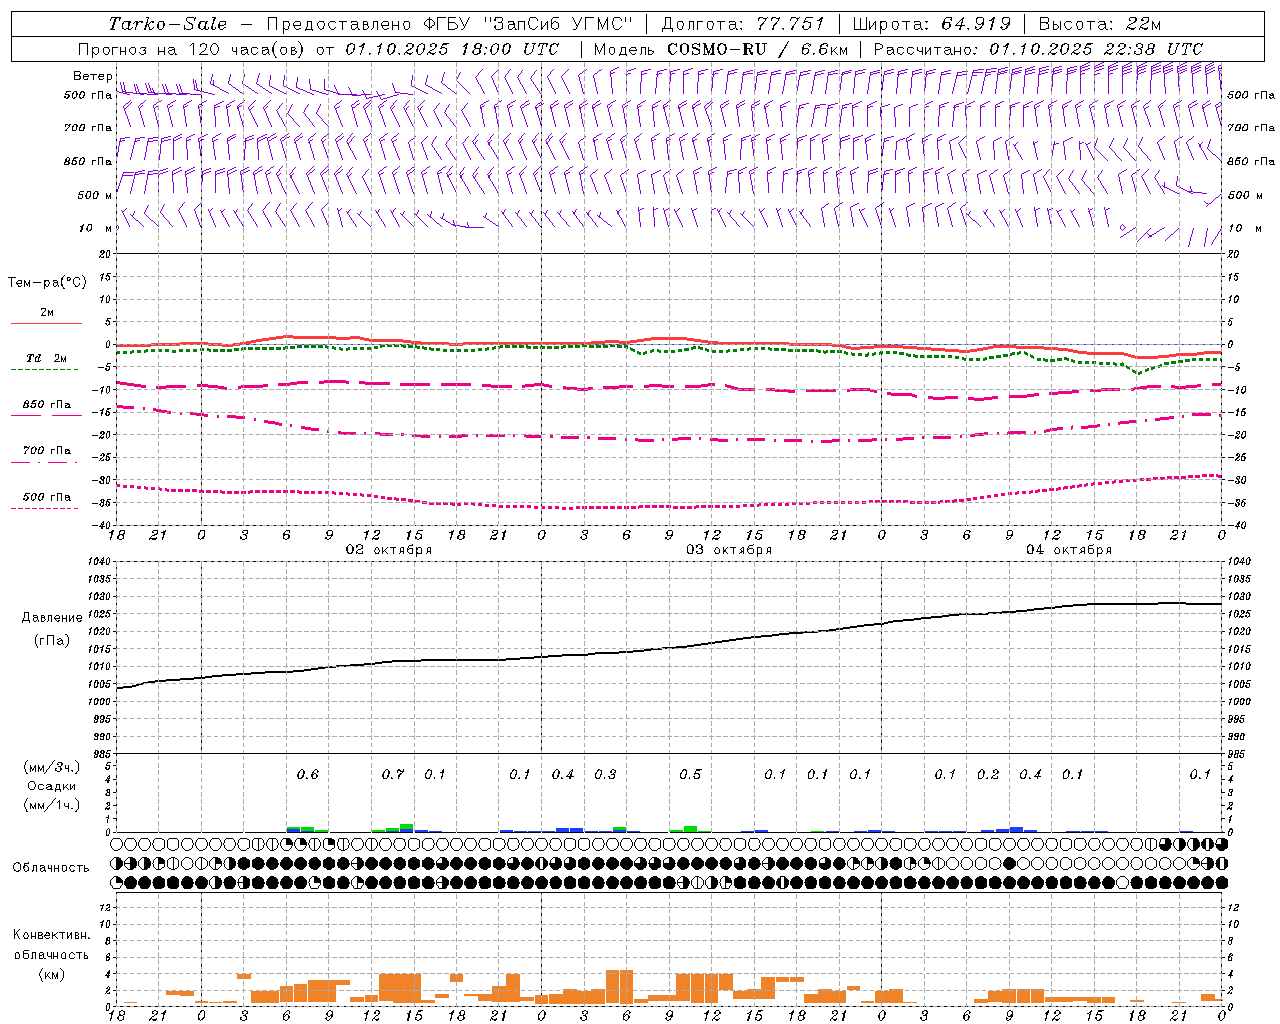Click the 'Конвективн.' convective cloud label
The height and width of the screenshot is (1024, 1280).
tap(51, 935)
